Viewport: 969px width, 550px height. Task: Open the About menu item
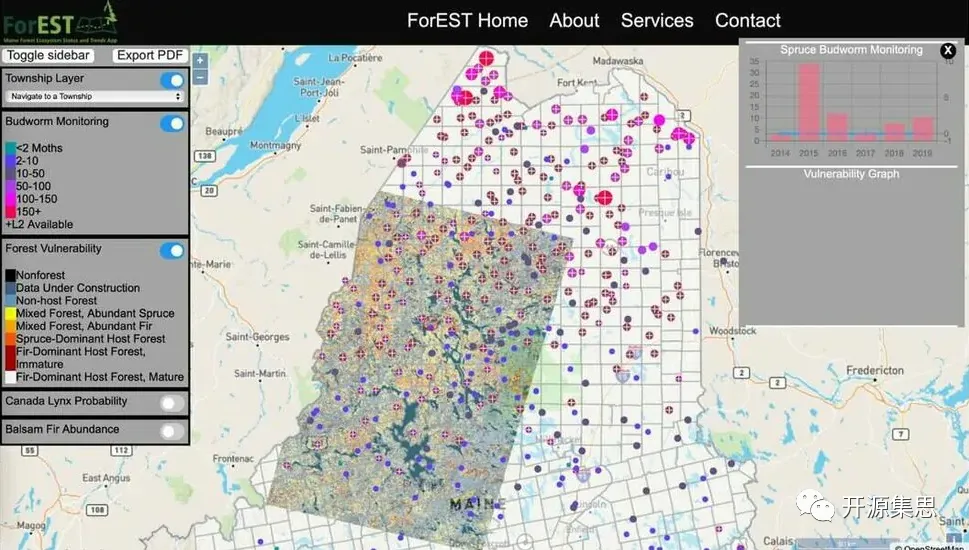pos(574,20)
